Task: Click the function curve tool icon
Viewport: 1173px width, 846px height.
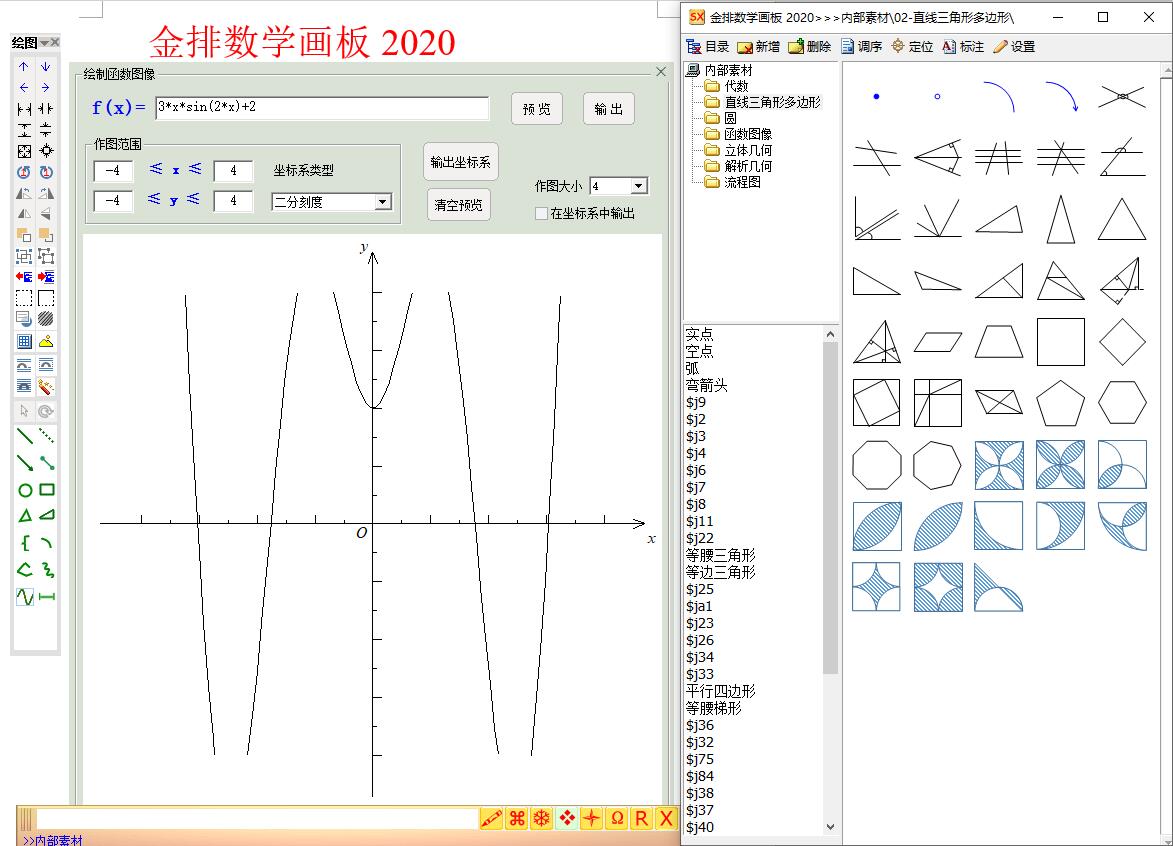Action: pyautogui.click(x=25, y=597)
